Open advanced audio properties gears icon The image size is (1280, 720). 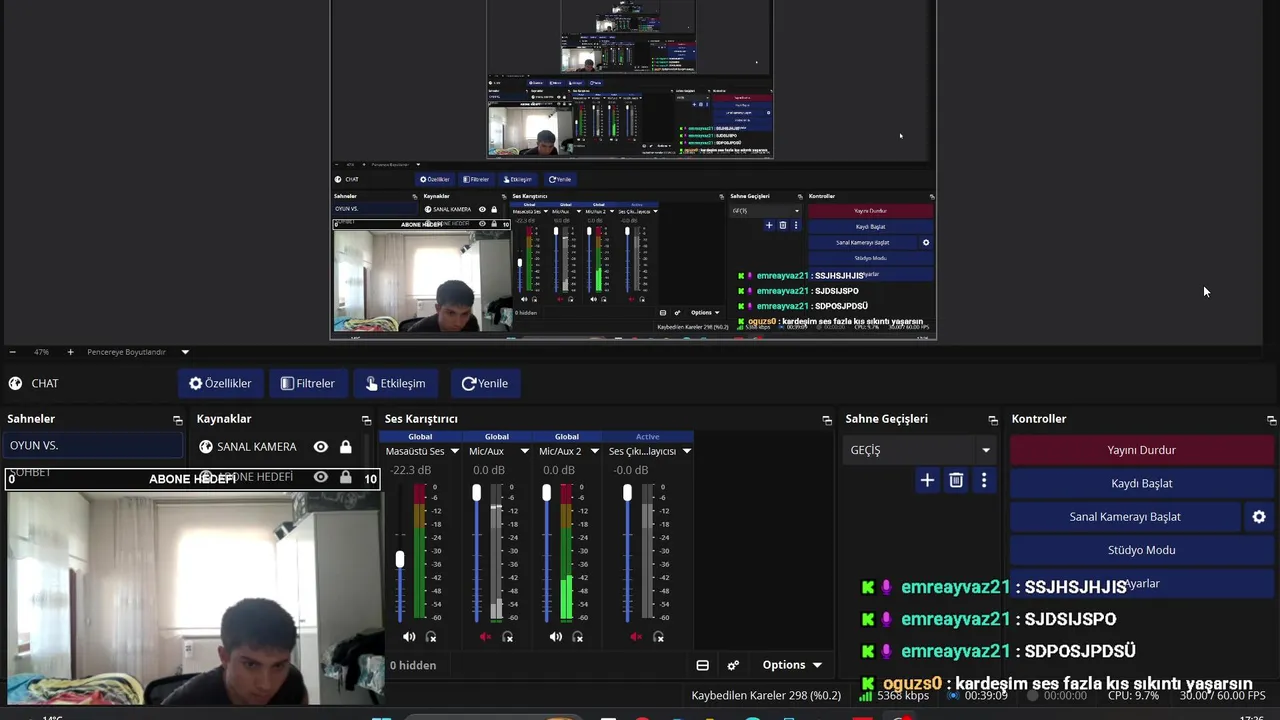pyautogui.click(x=733, y=665)
